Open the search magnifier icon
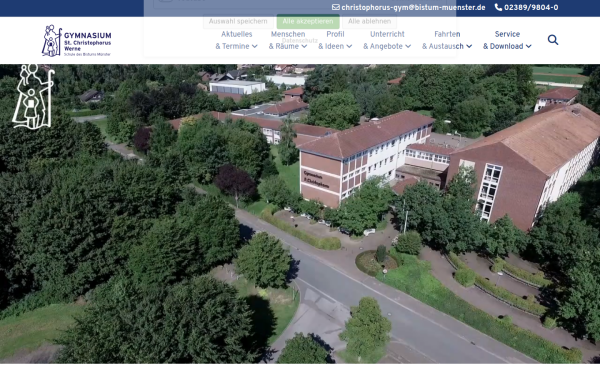 [x=553, y=40]
